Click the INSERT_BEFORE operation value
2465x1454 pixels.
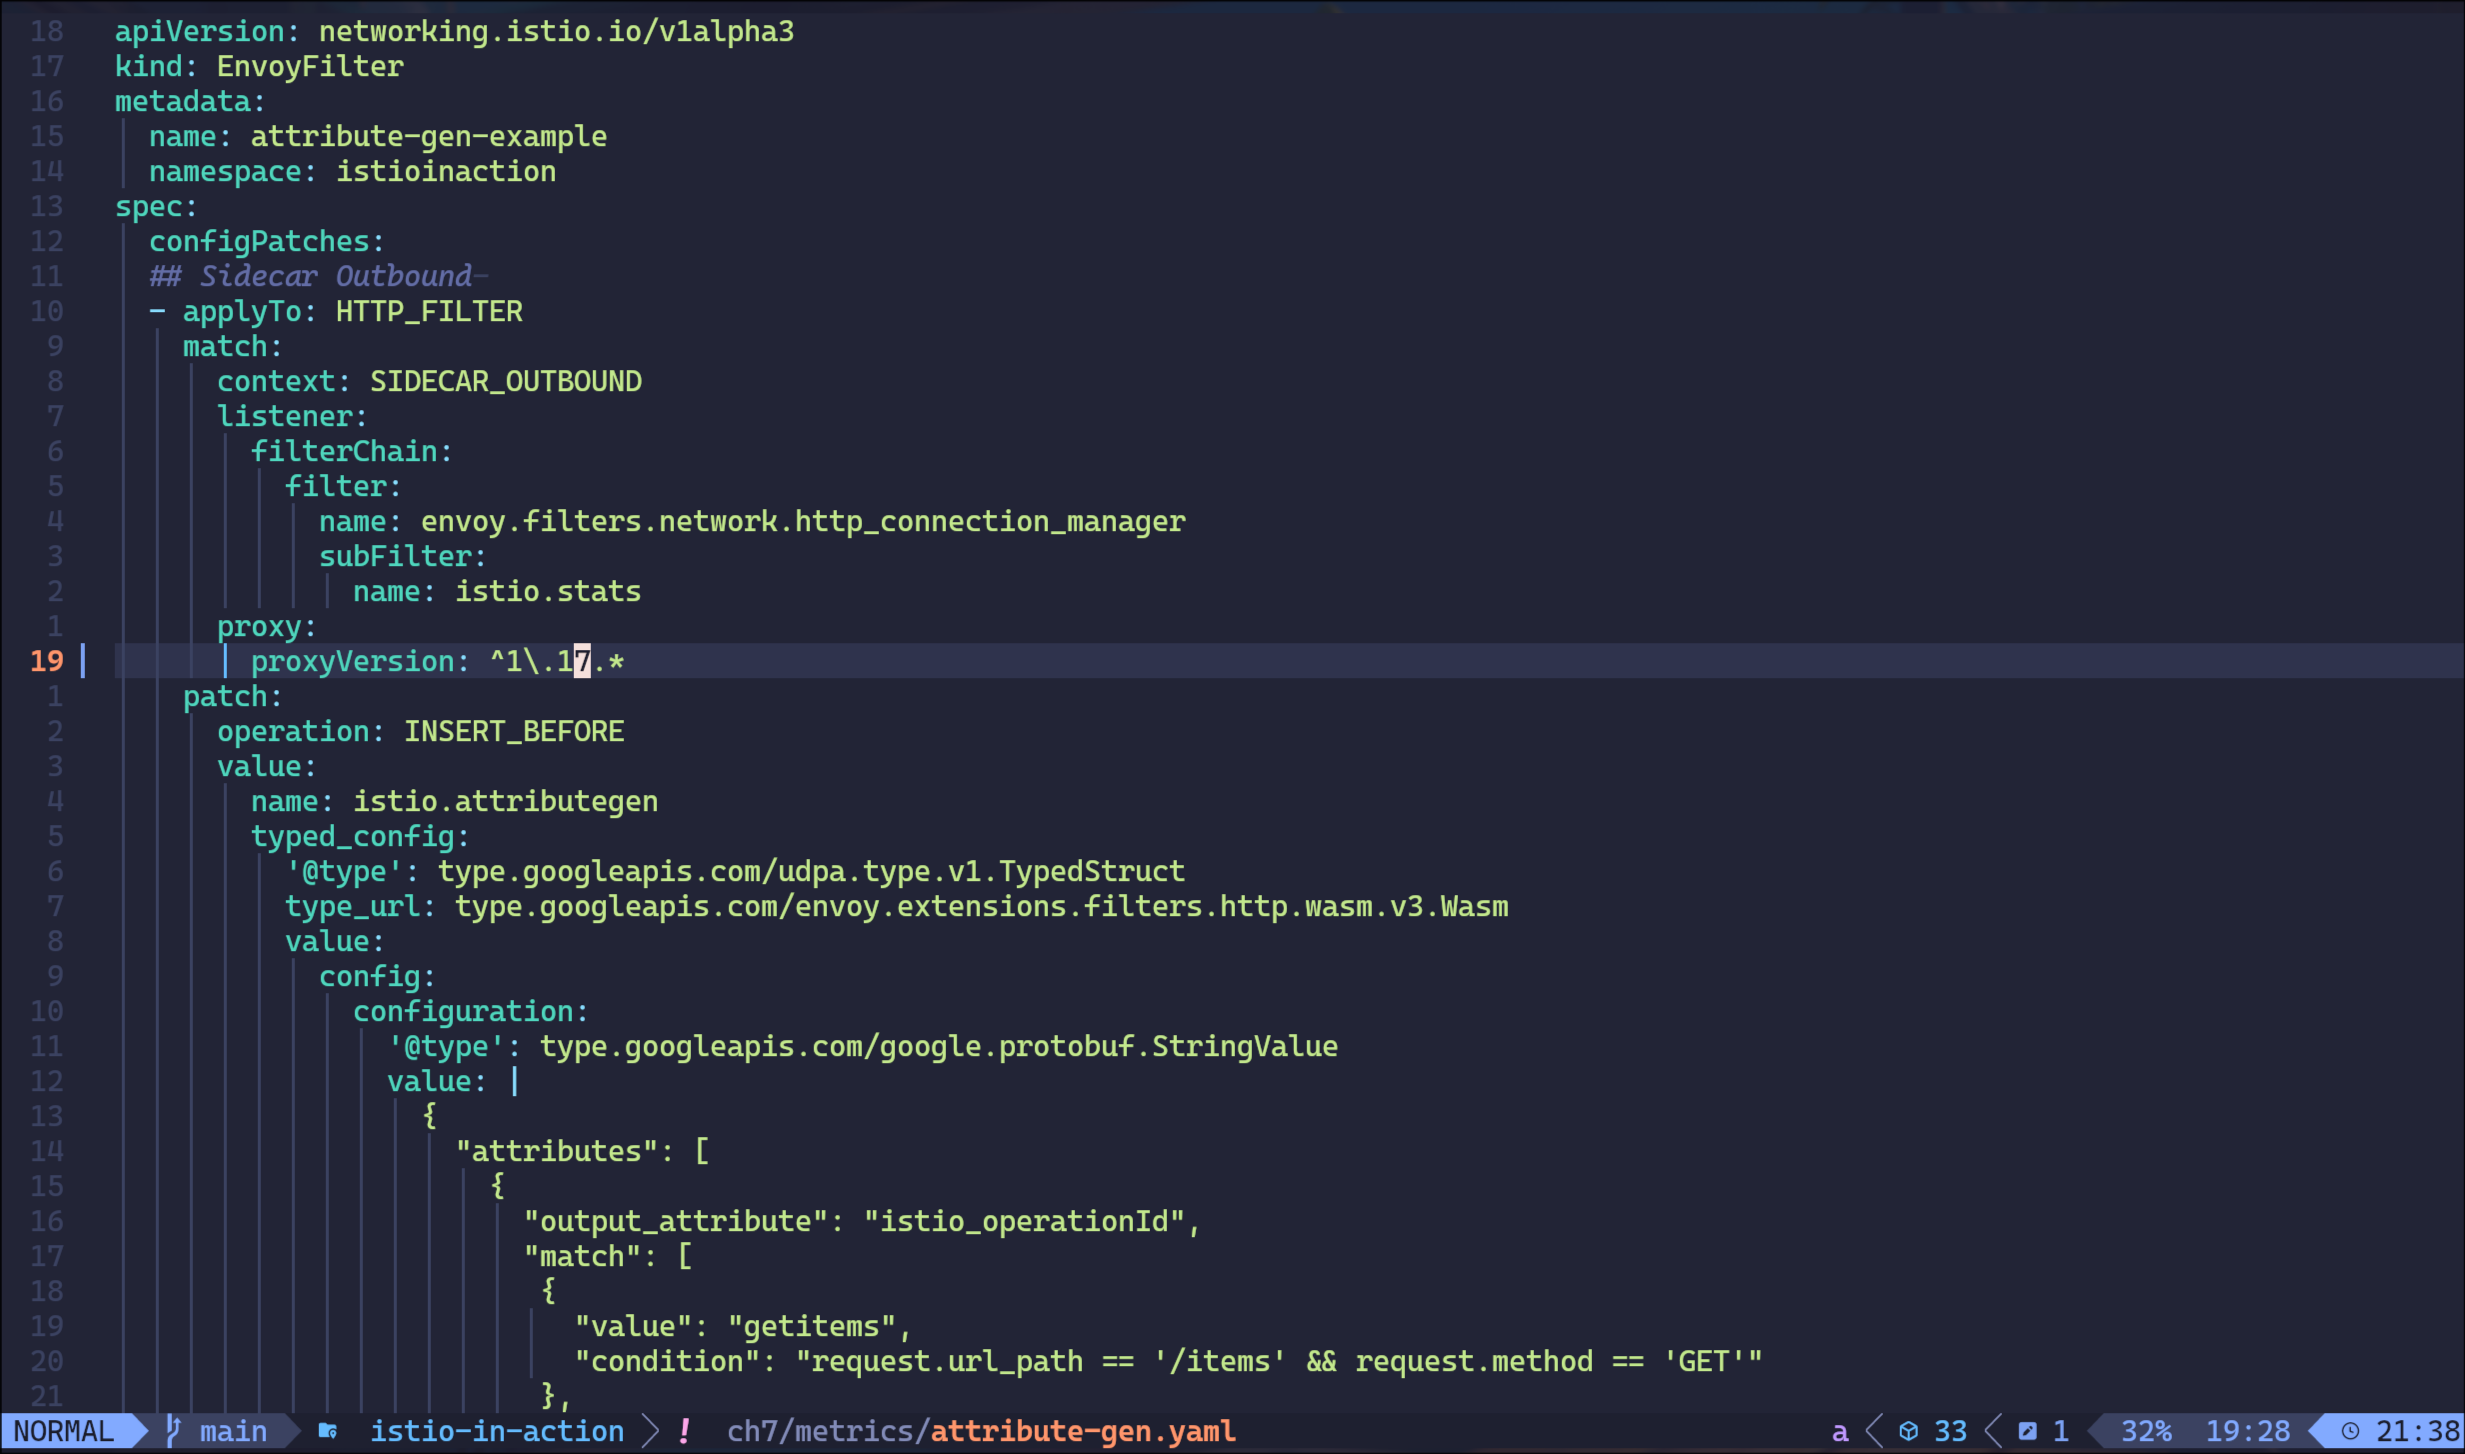514,731
